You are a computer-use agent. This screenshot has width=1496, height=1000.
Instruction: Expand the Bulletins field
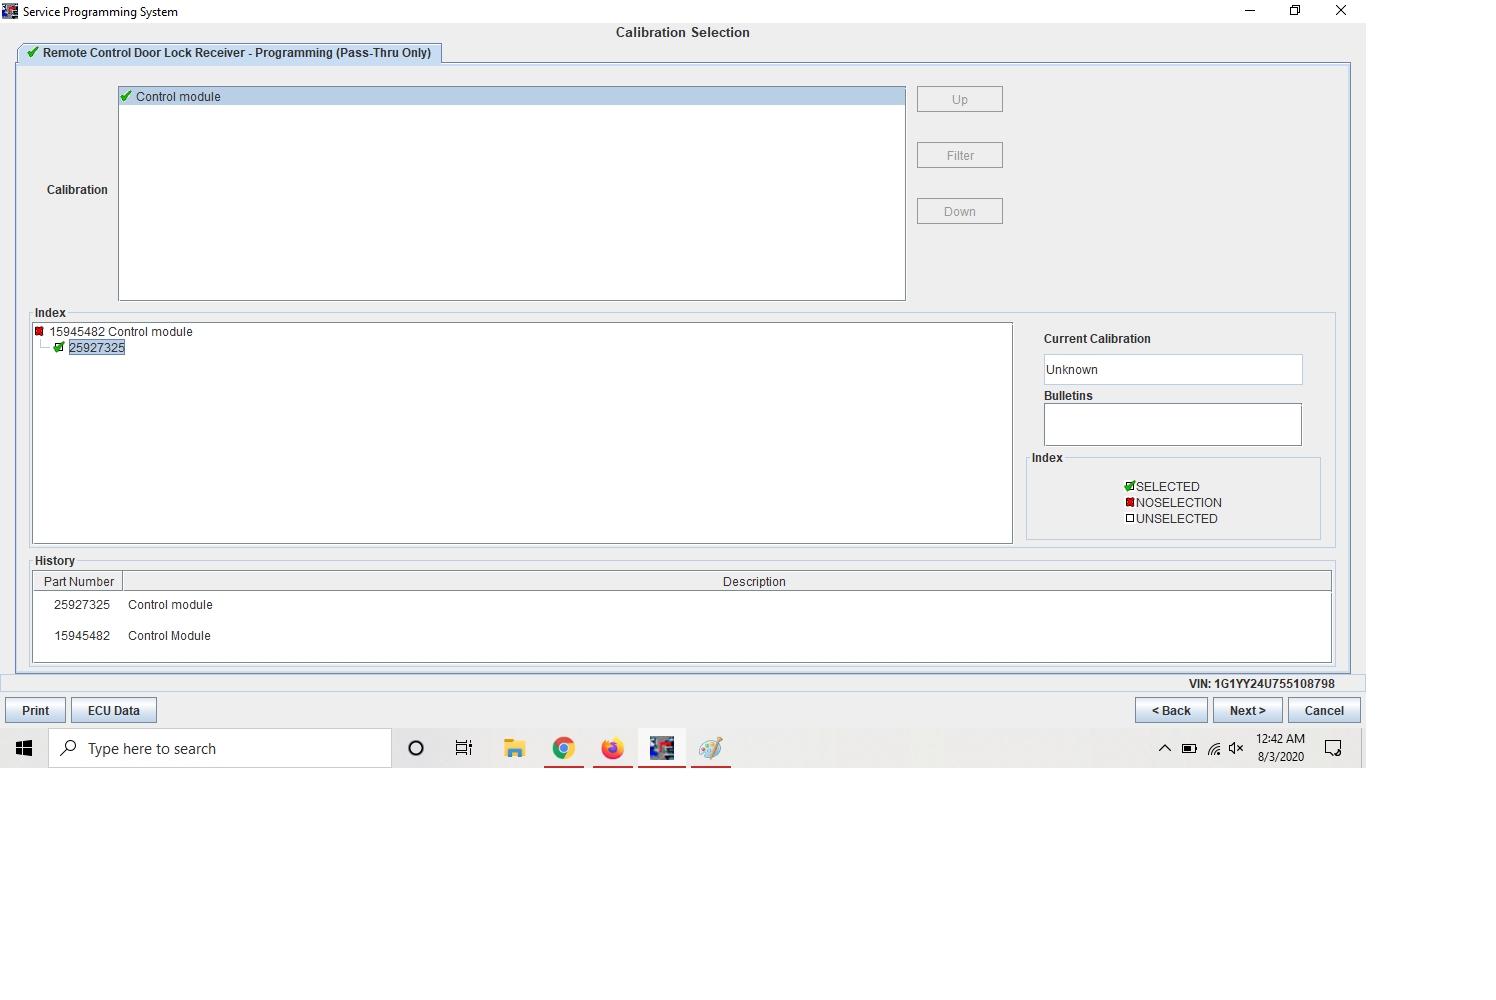pyautogui.click(x=1172, y=424)
